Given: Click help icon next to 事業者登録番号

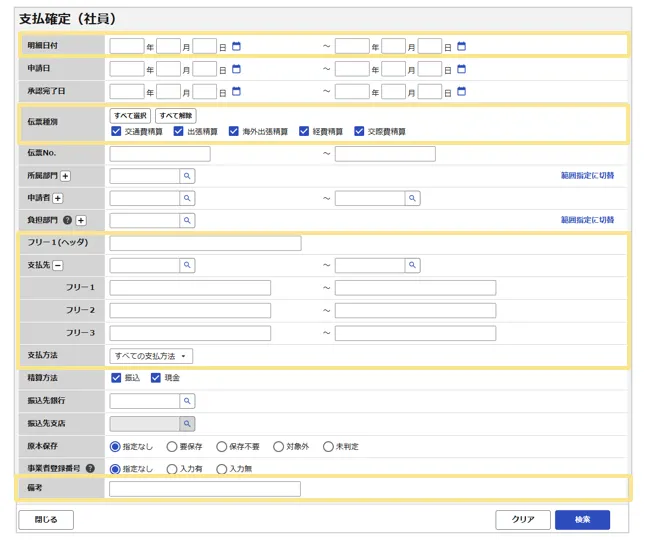Looking at the screenshot, I should (x=90, y=468).
